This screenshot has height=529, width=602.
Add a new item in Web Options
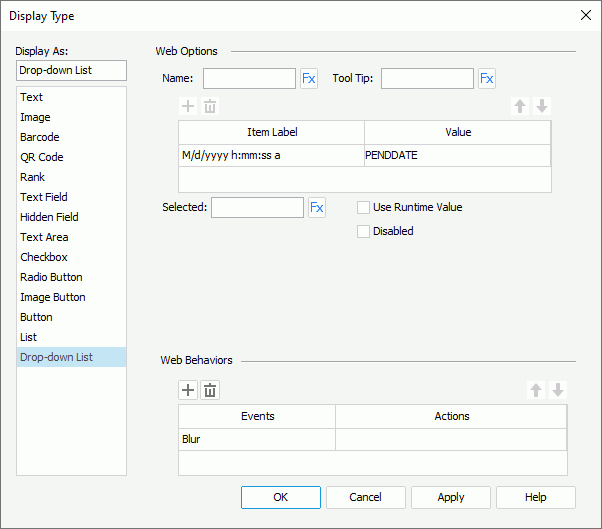click(188, 106)
